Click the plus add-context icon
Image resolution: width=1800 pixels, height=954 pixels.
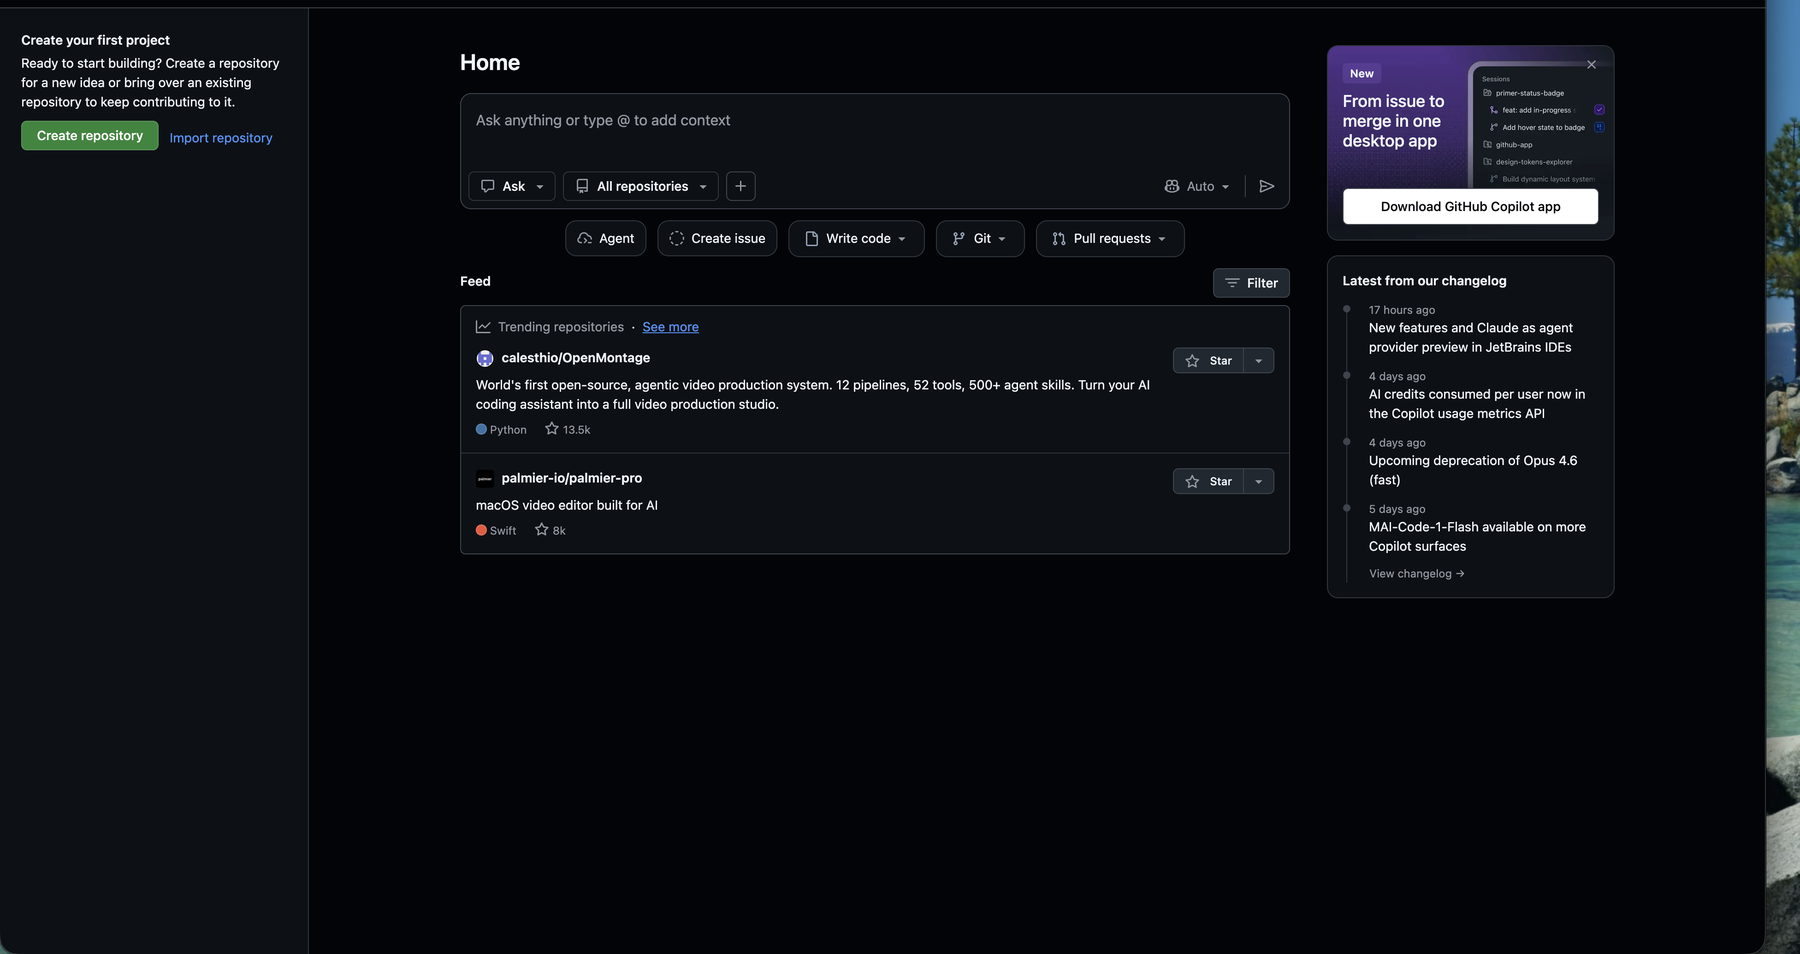pos(740,186)
